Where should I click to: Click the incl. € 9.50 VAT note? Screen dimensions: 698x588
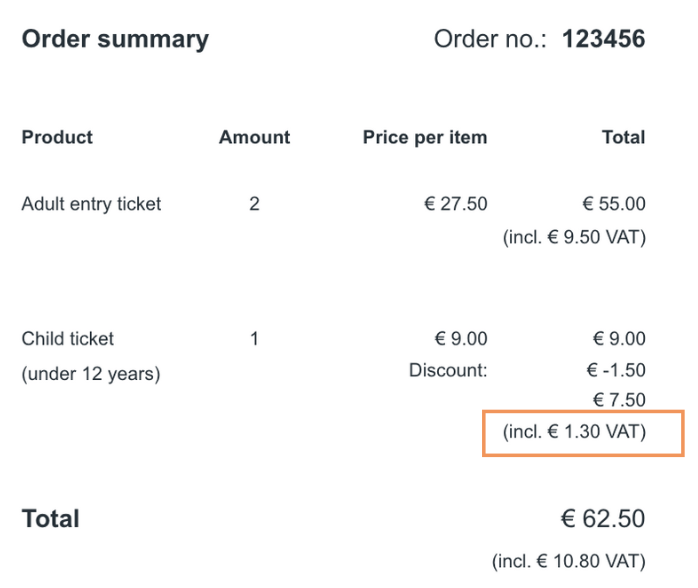coord(573,238)
